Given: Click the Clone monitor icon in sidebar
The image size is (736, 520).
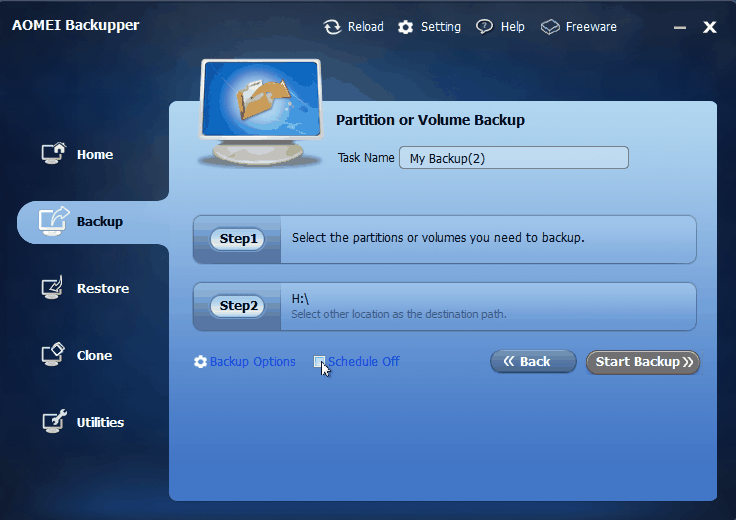Looking at the screenshot, I should (x=53, y=355).
